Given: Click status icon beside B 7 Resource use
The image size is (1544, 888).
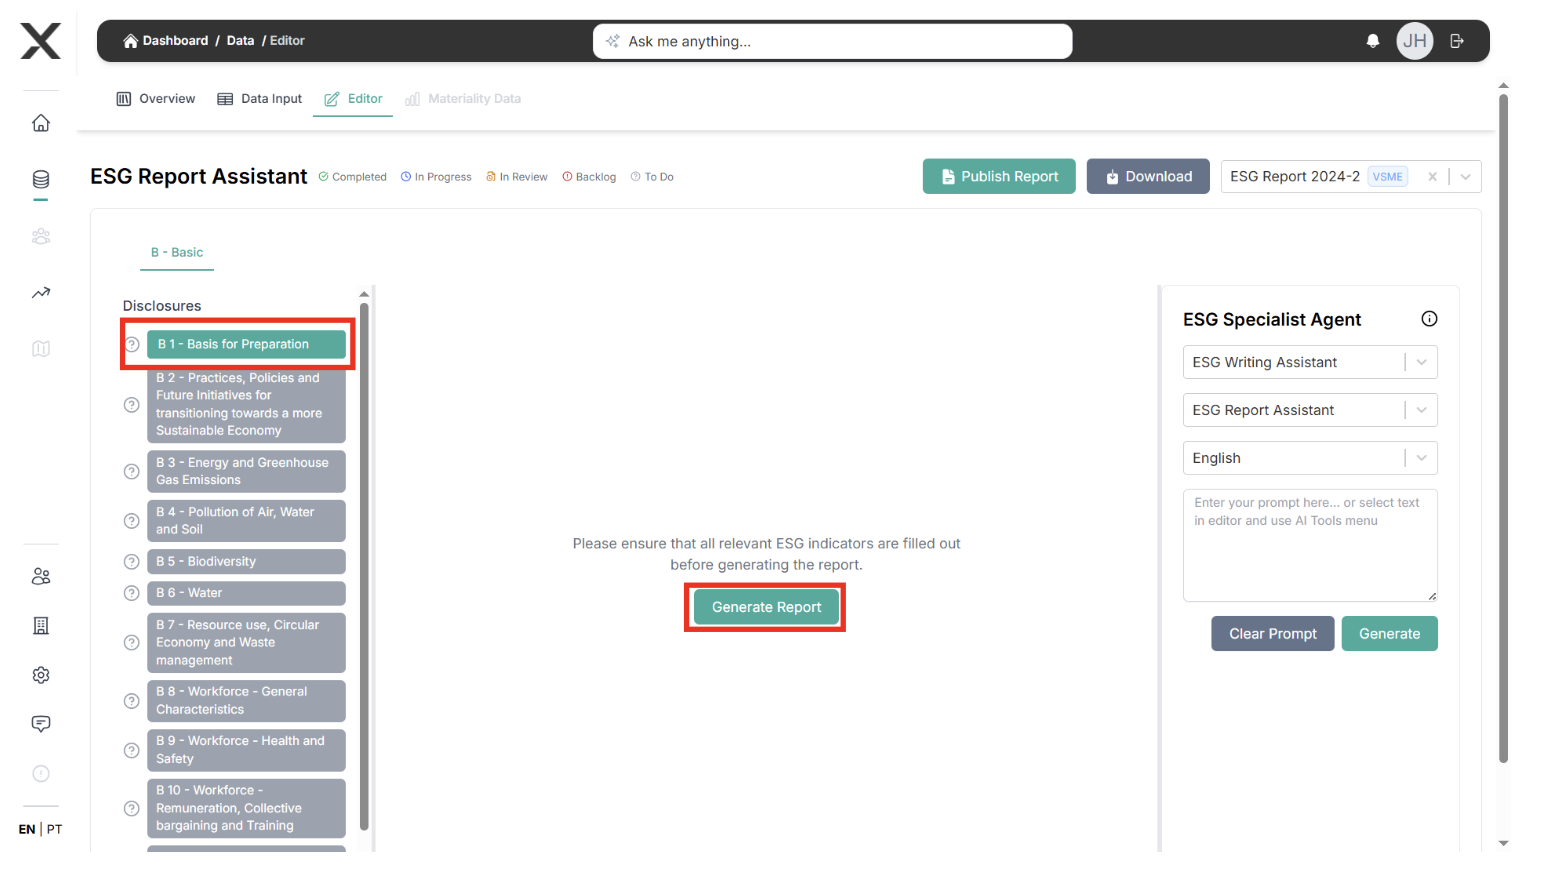Looking at the screenshot, I should tap(131, 643).
